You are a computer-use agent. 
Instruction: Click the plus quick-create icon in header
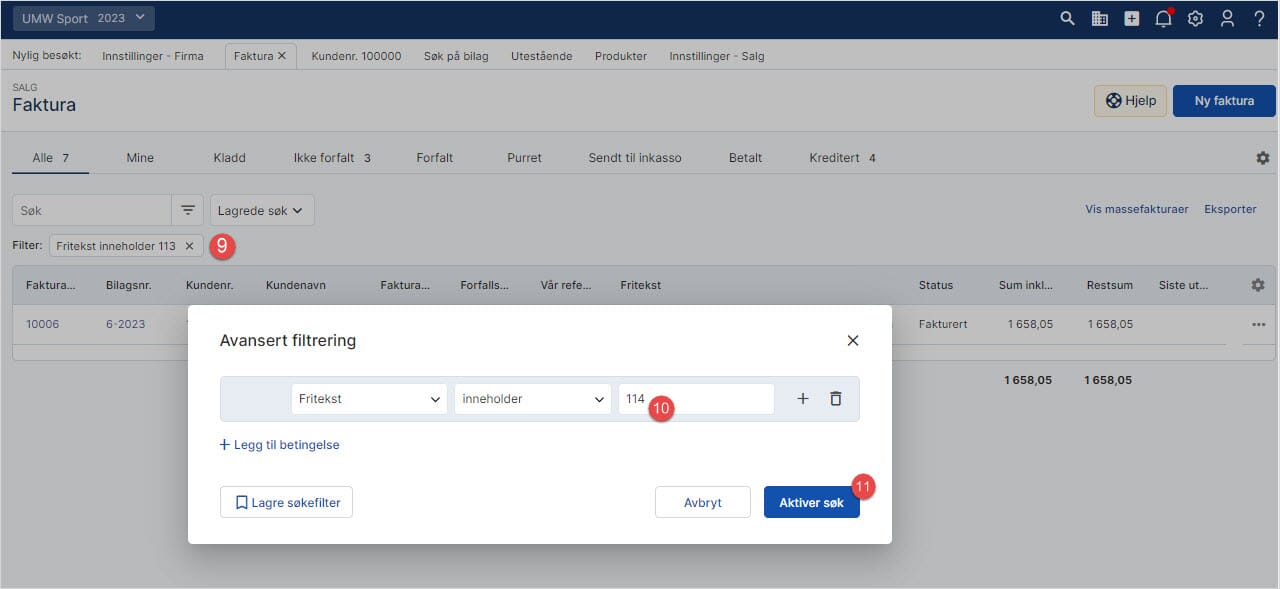1131,18
